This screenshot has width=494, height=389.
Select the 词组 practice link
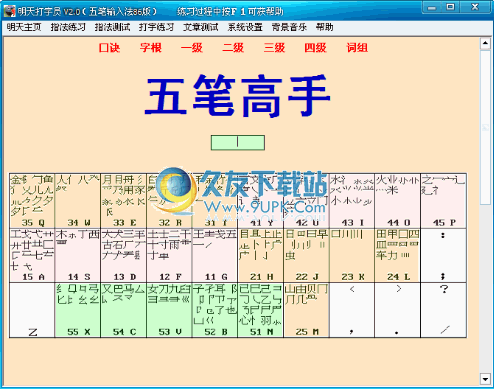pyautogui.click(x=357, y=48)
